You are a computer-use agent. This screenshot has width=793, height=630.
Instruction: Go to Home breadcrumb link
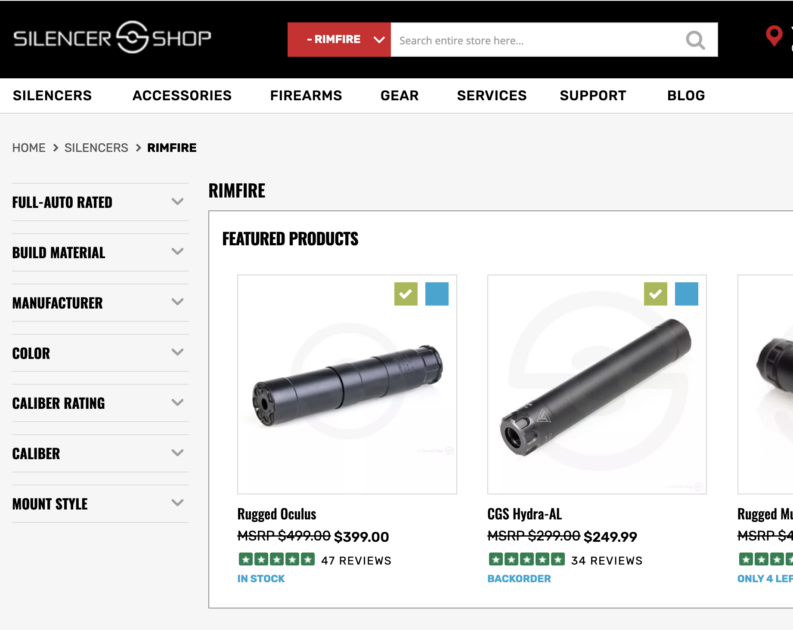point(29,148)
